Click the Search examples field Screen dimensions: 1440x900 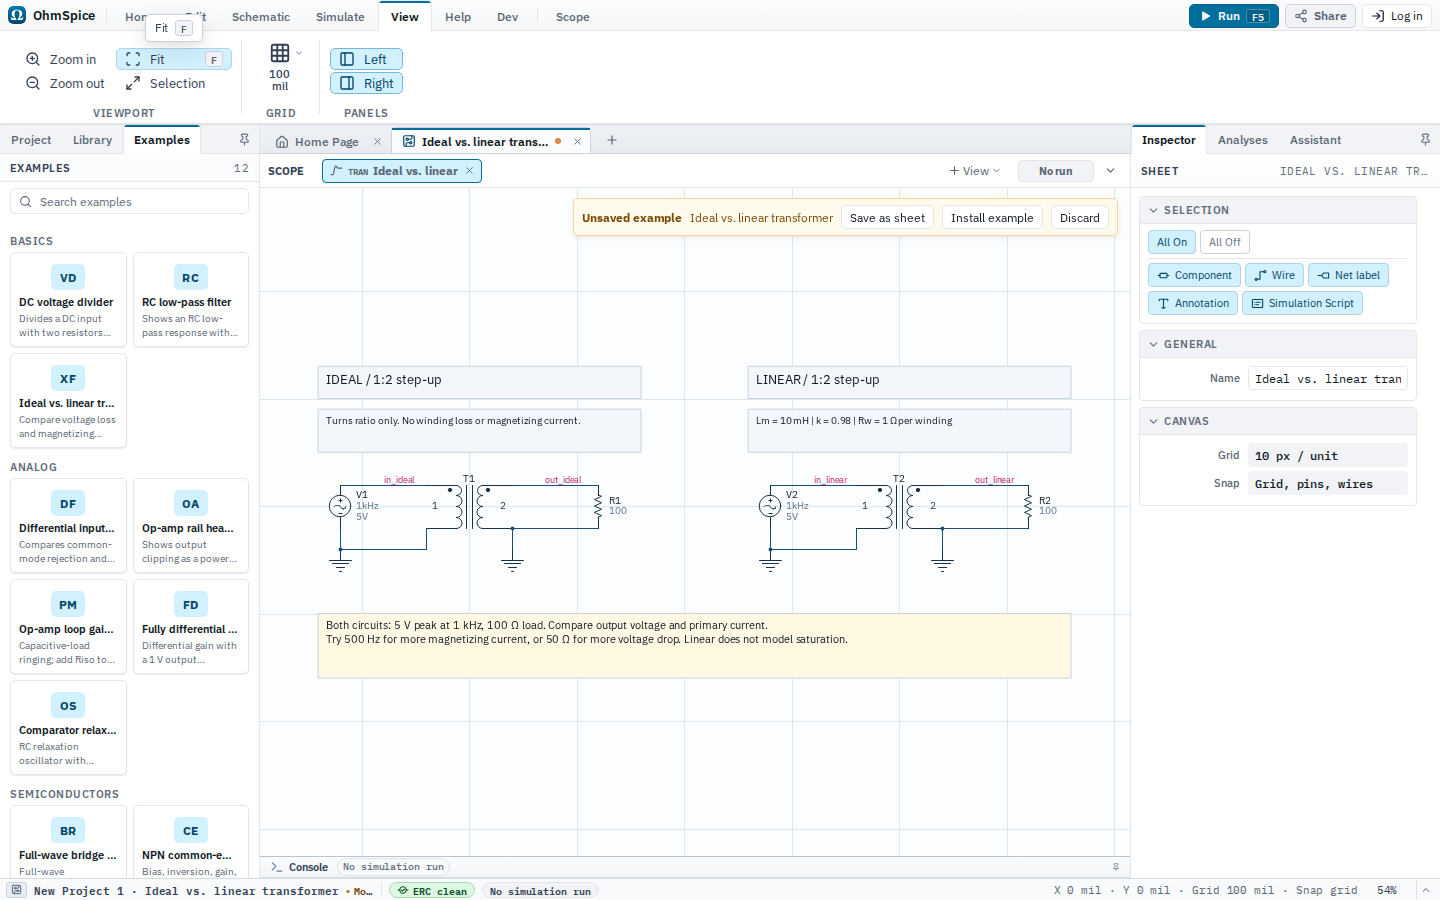click(129, 202)
